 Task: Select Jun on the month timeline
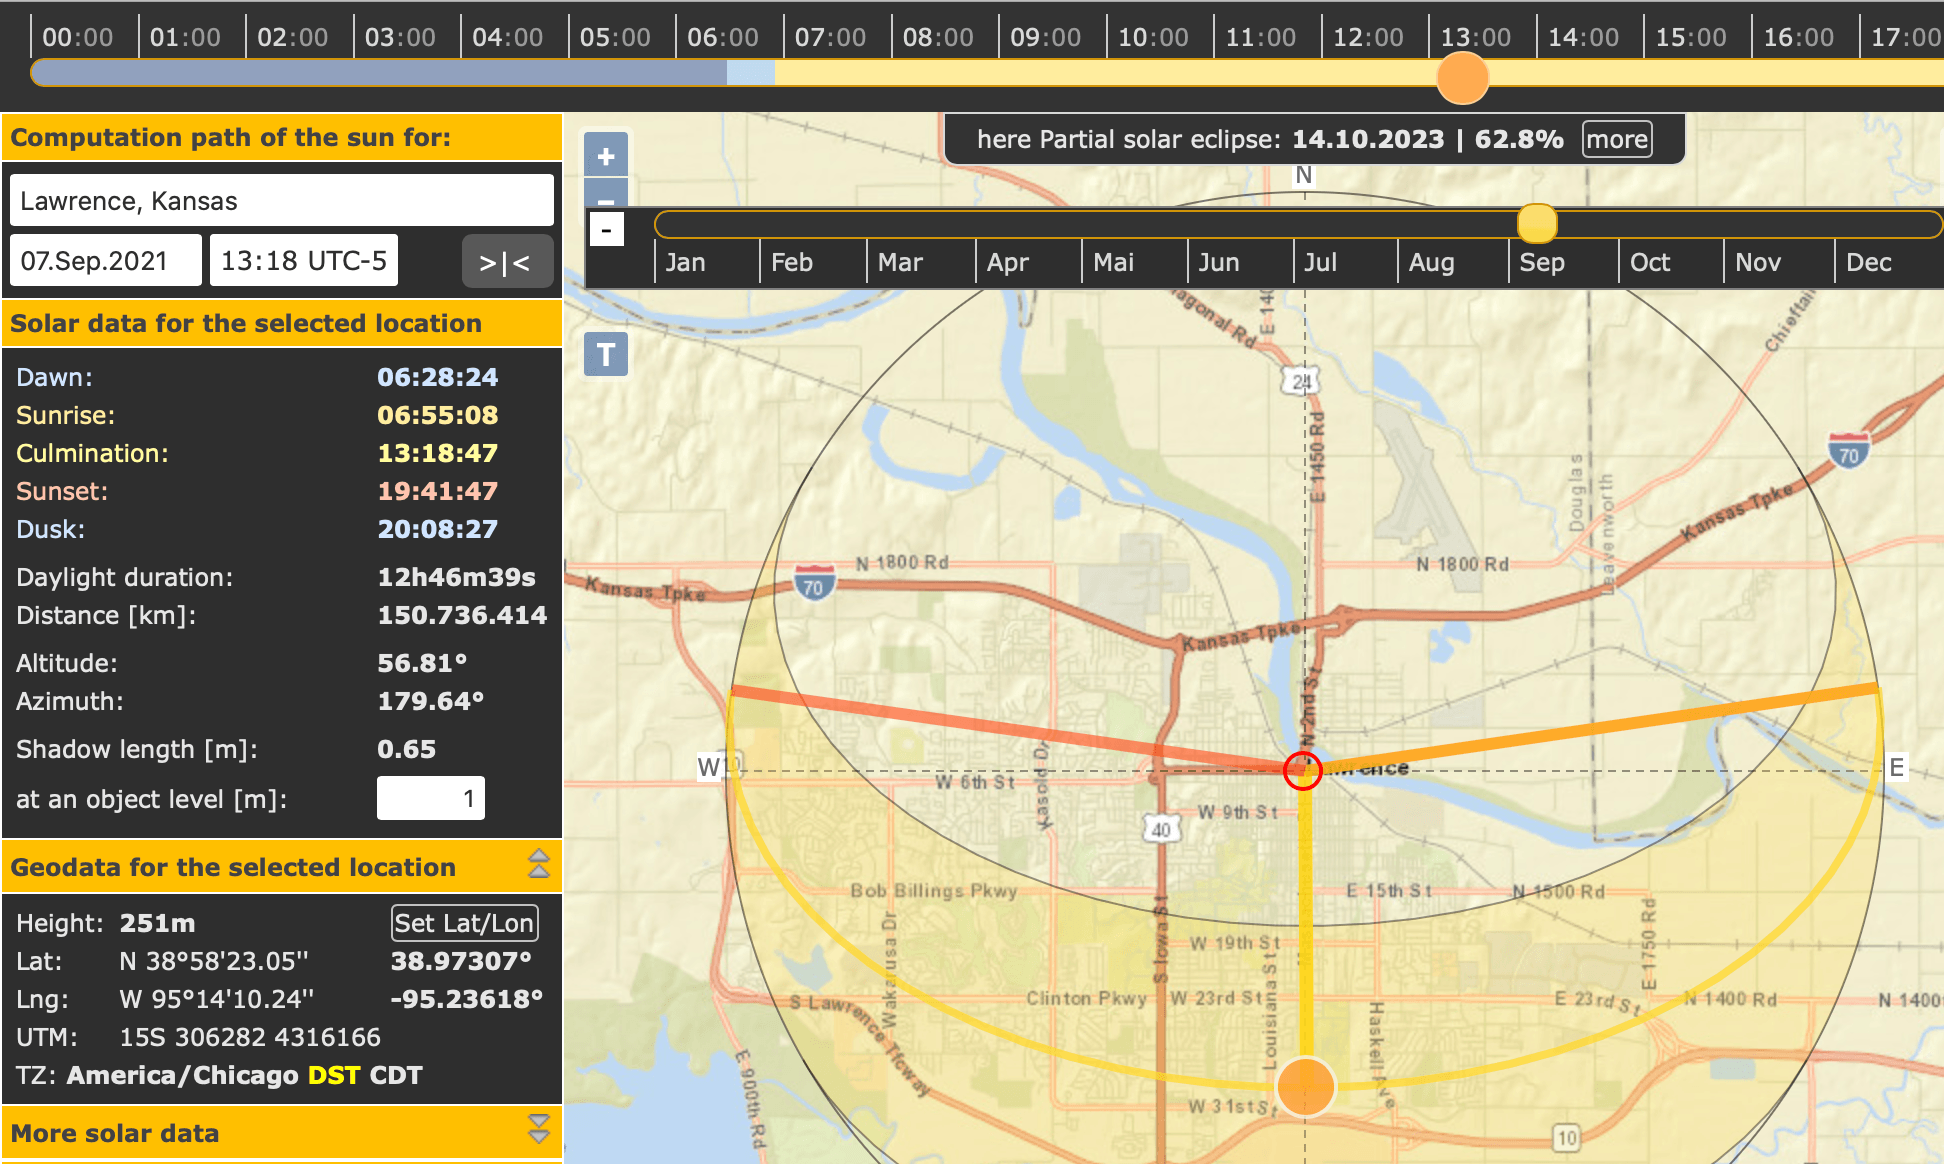(1219, 263)
